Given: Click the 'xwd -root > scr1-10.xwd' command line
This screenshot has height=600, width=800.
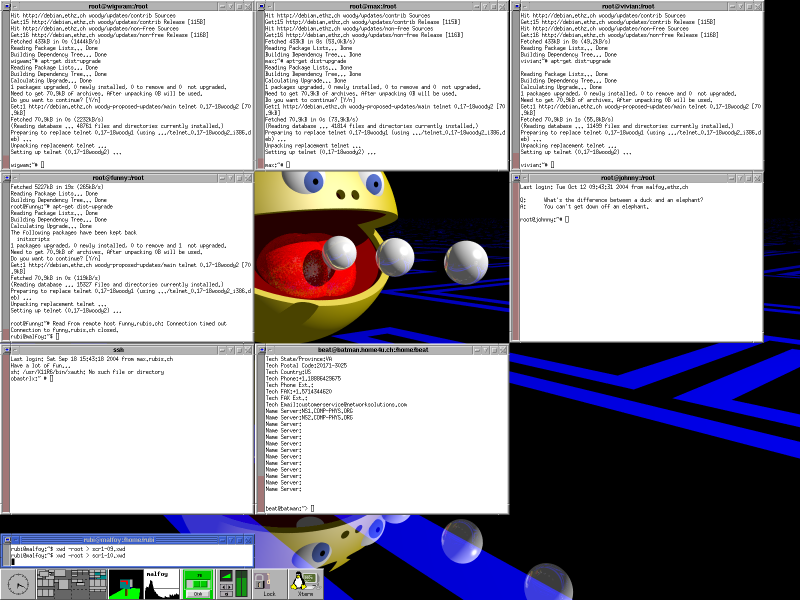Looking at the screenshot, I should point(68,556).
